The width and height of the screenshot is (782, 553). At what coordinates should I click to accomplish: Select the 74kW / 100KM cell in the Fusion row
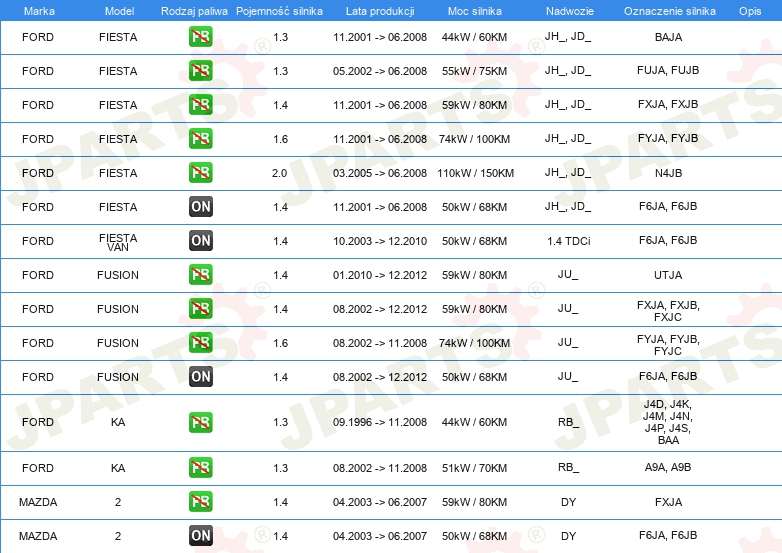tap(474, 343)
